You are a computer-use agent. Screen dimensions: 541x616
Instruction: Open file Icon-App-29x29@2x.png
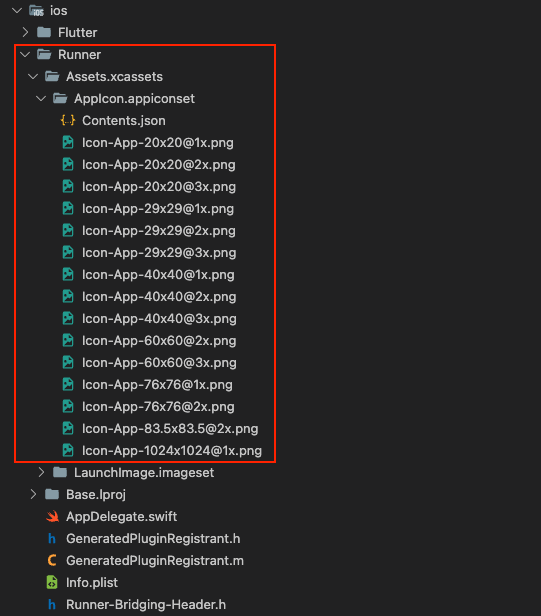tap(159, 231)
